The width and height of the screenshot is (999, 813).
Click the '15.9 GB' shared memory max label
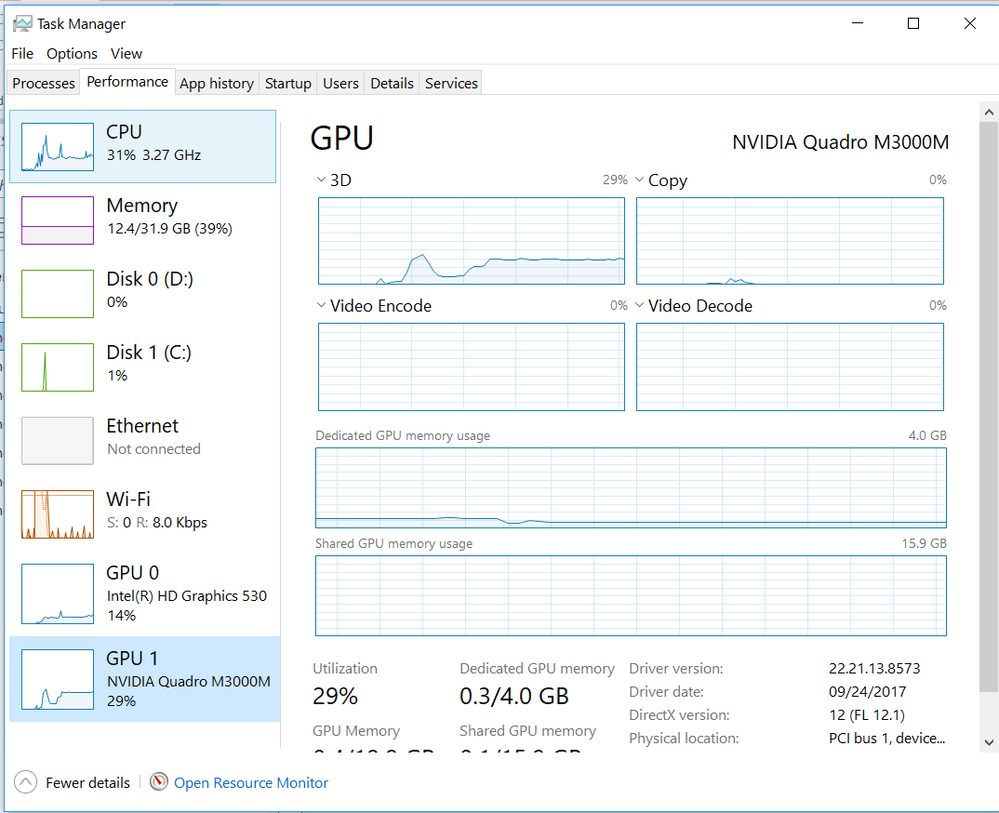pyautogui.click(x=924, y=543)
